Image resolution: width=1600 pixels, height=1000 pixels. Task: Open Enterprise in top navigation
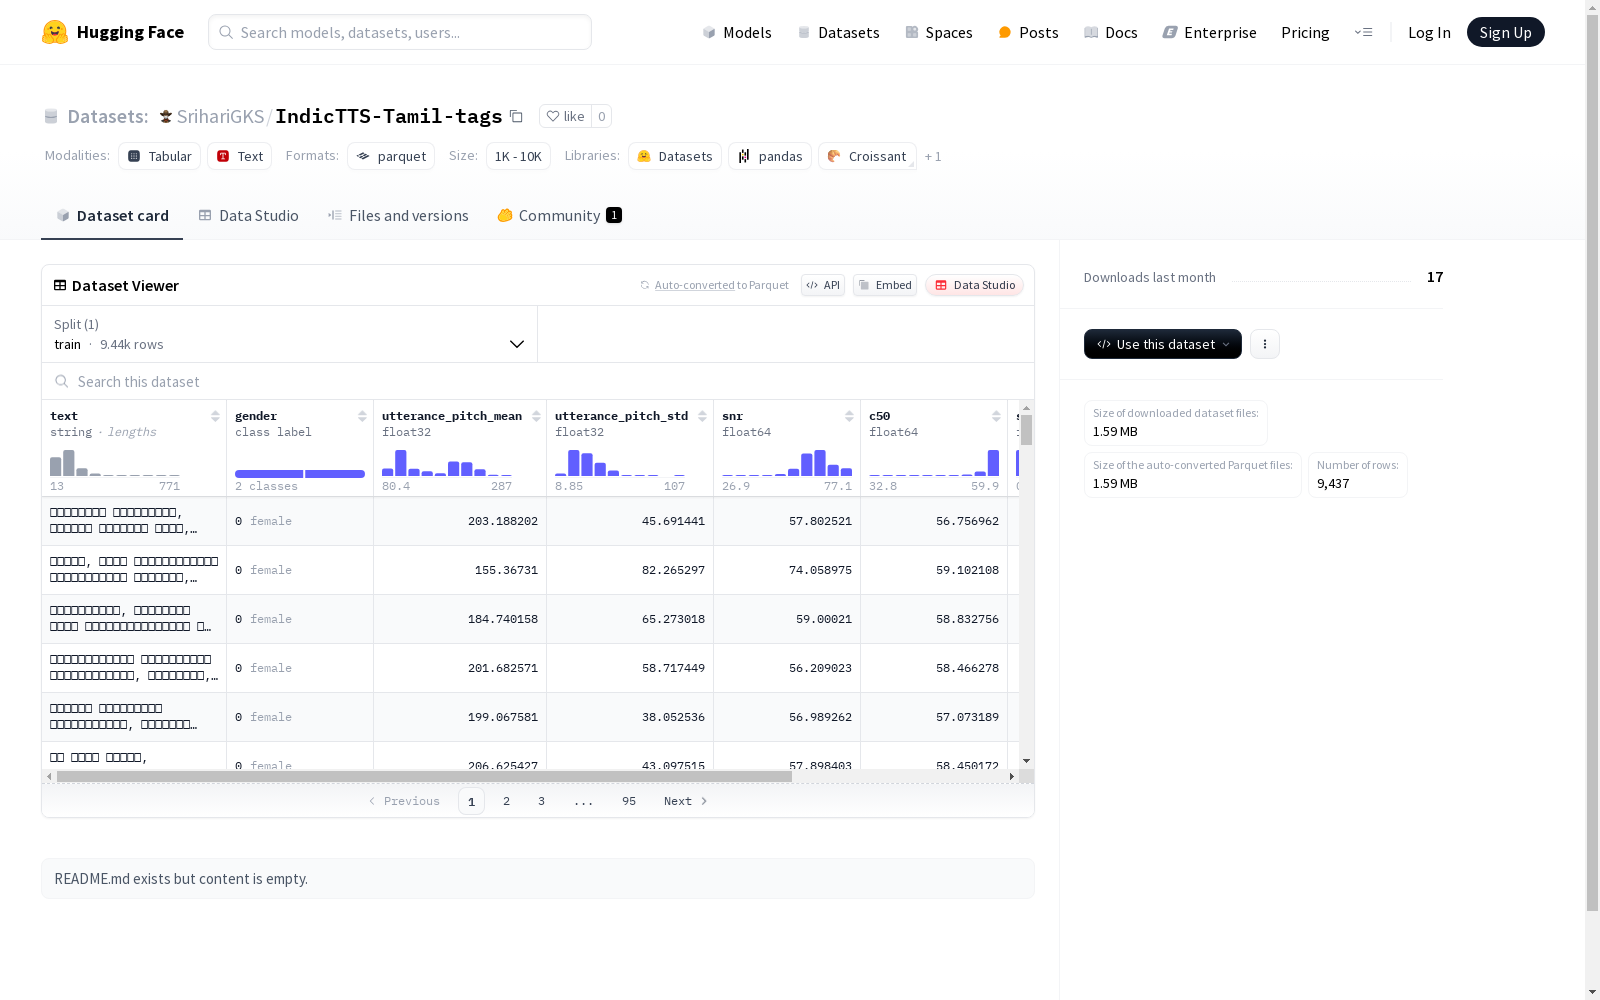pos(1209,32)
